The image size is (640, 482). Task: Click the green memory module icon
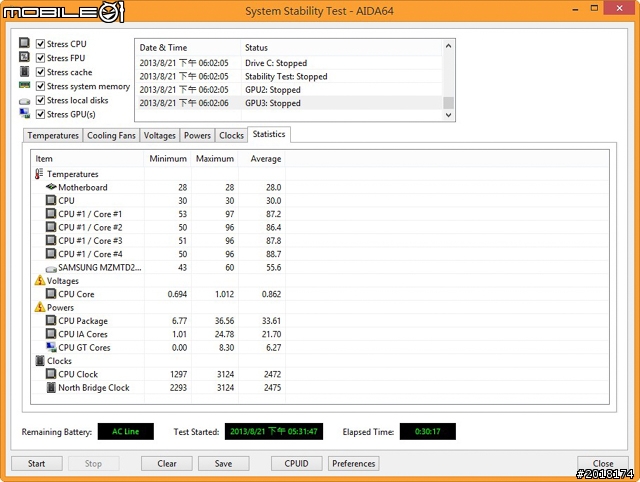pyautogui.click(x=24, y=85)
